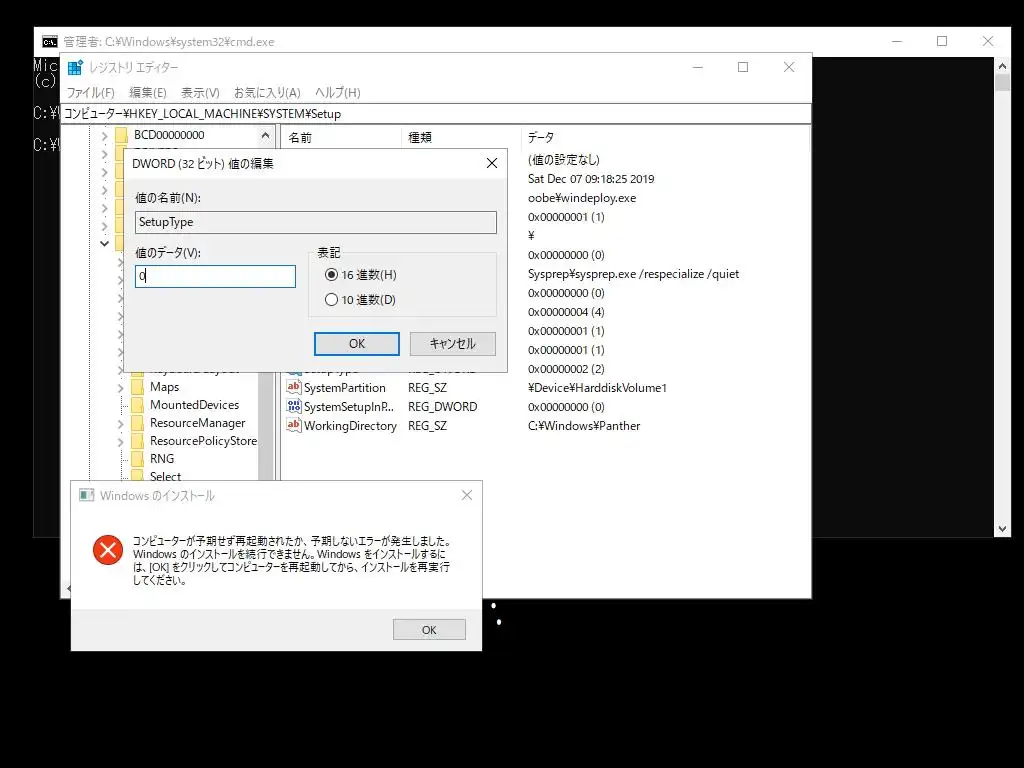Screen dimensions: 1024x768
Task: Expand the ResourcePolicyStore tree node
Action: [x=120, y=442]
